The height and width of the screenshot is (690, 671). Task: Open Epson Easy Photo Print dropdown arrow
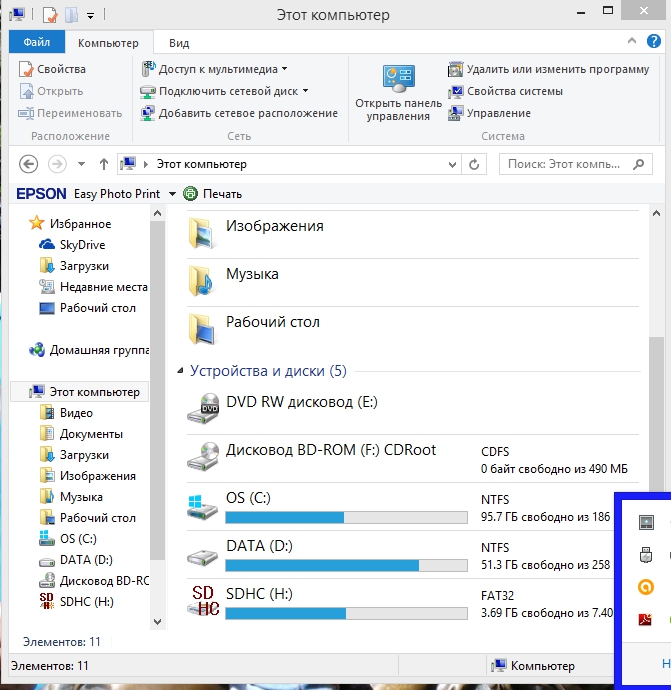pos(172,194)
